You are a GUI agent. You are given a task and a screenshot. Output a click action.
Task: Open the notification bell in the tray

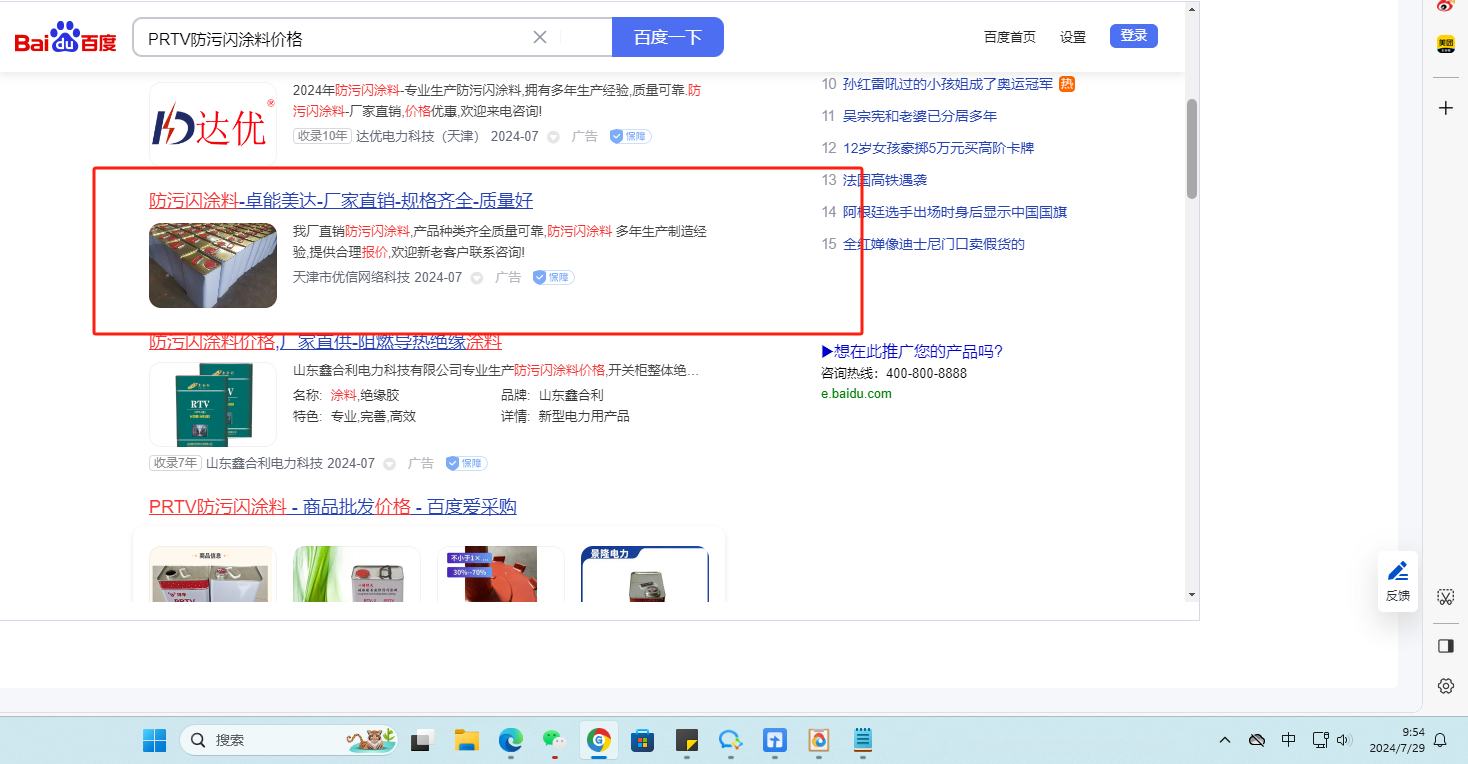1441,740
